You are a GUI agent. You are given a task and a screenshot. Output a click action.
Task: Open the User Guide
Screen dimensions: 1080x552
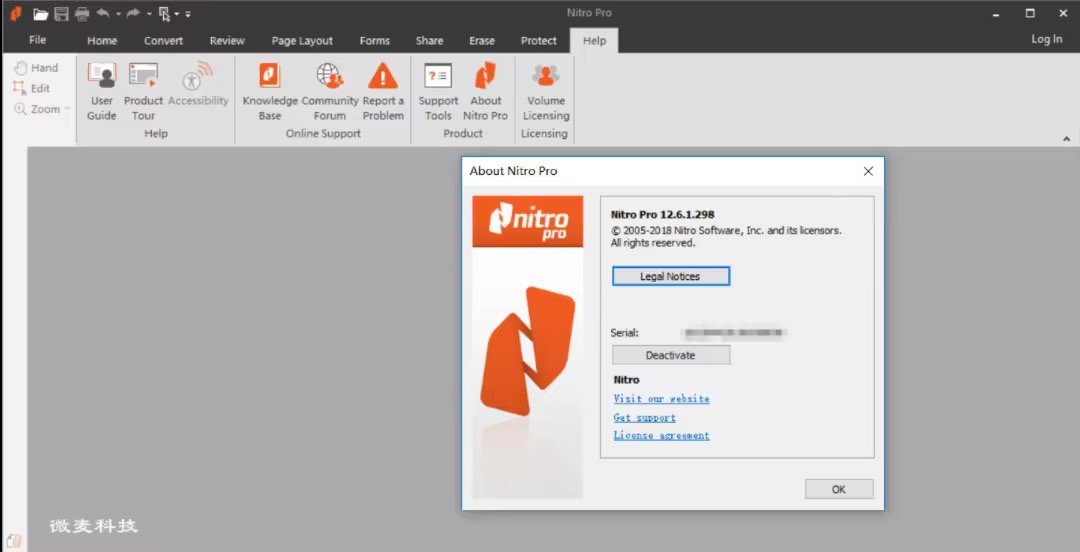[102, 90]
